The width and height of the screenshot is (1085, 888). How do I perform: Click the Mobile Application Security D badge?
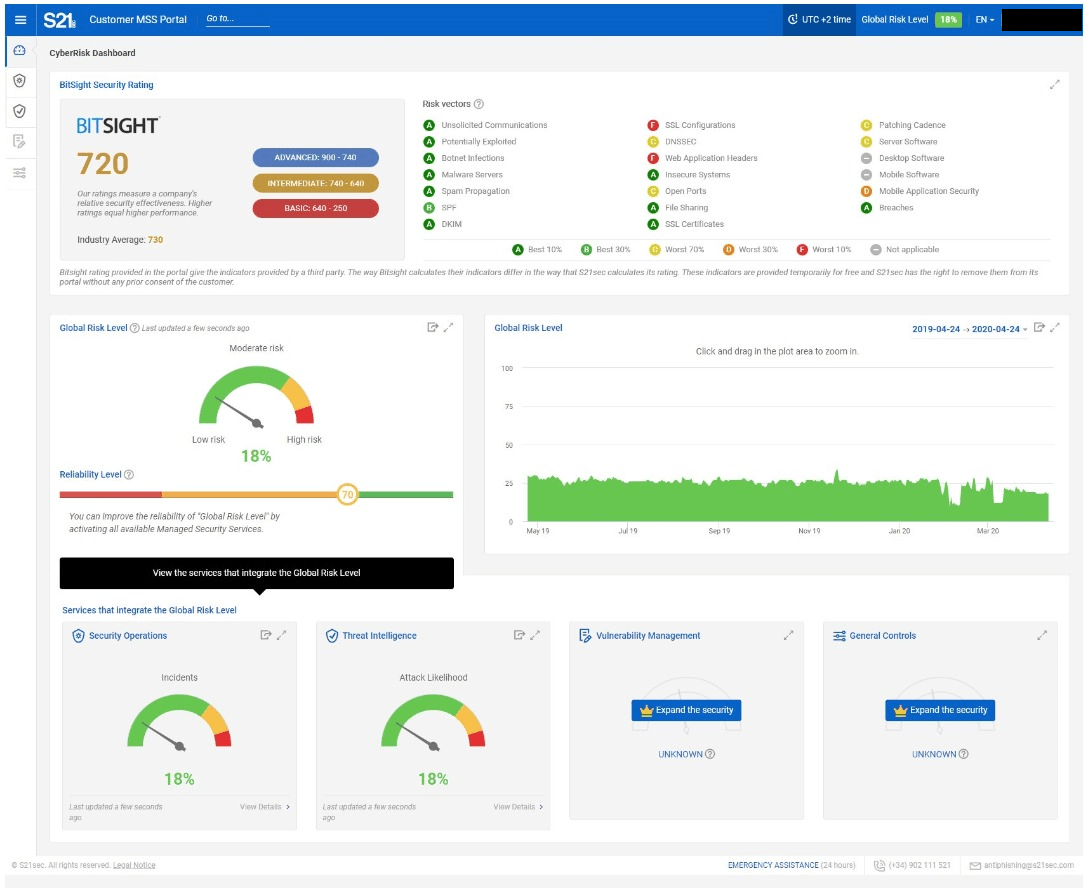pyautogui.click(x=866, y=191)
